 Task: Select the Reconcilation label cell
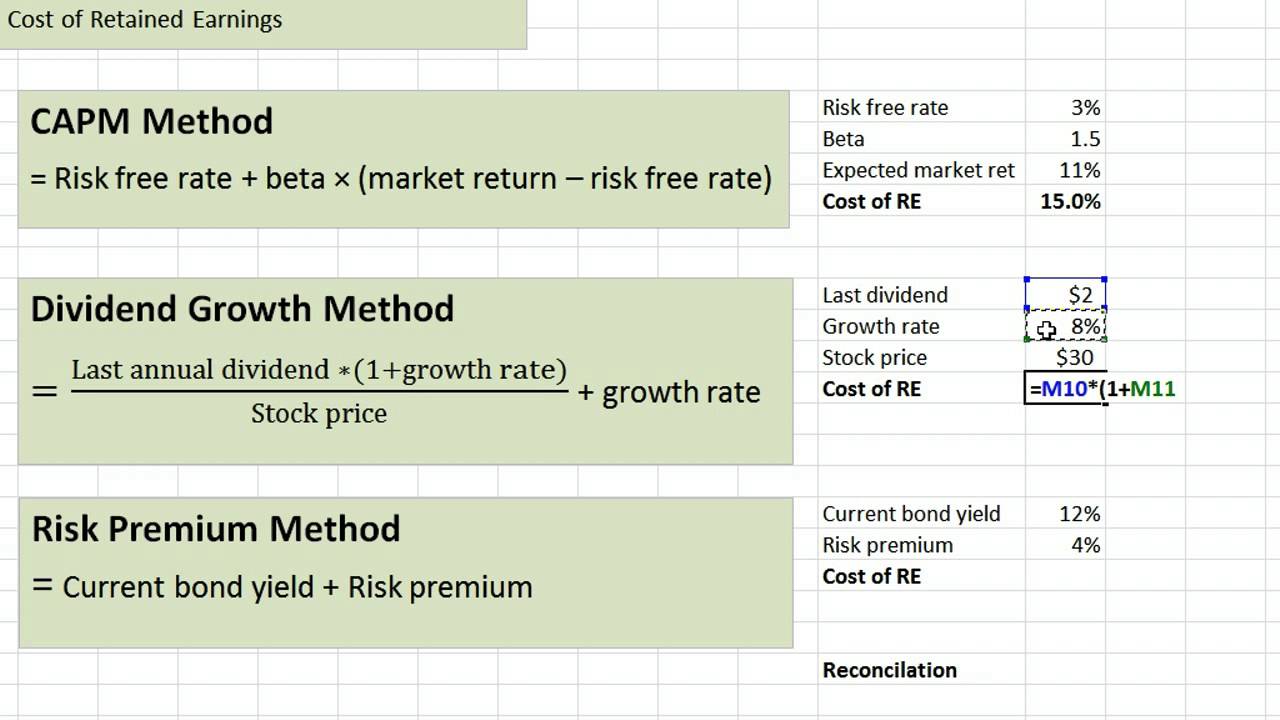tap(889, 670)
